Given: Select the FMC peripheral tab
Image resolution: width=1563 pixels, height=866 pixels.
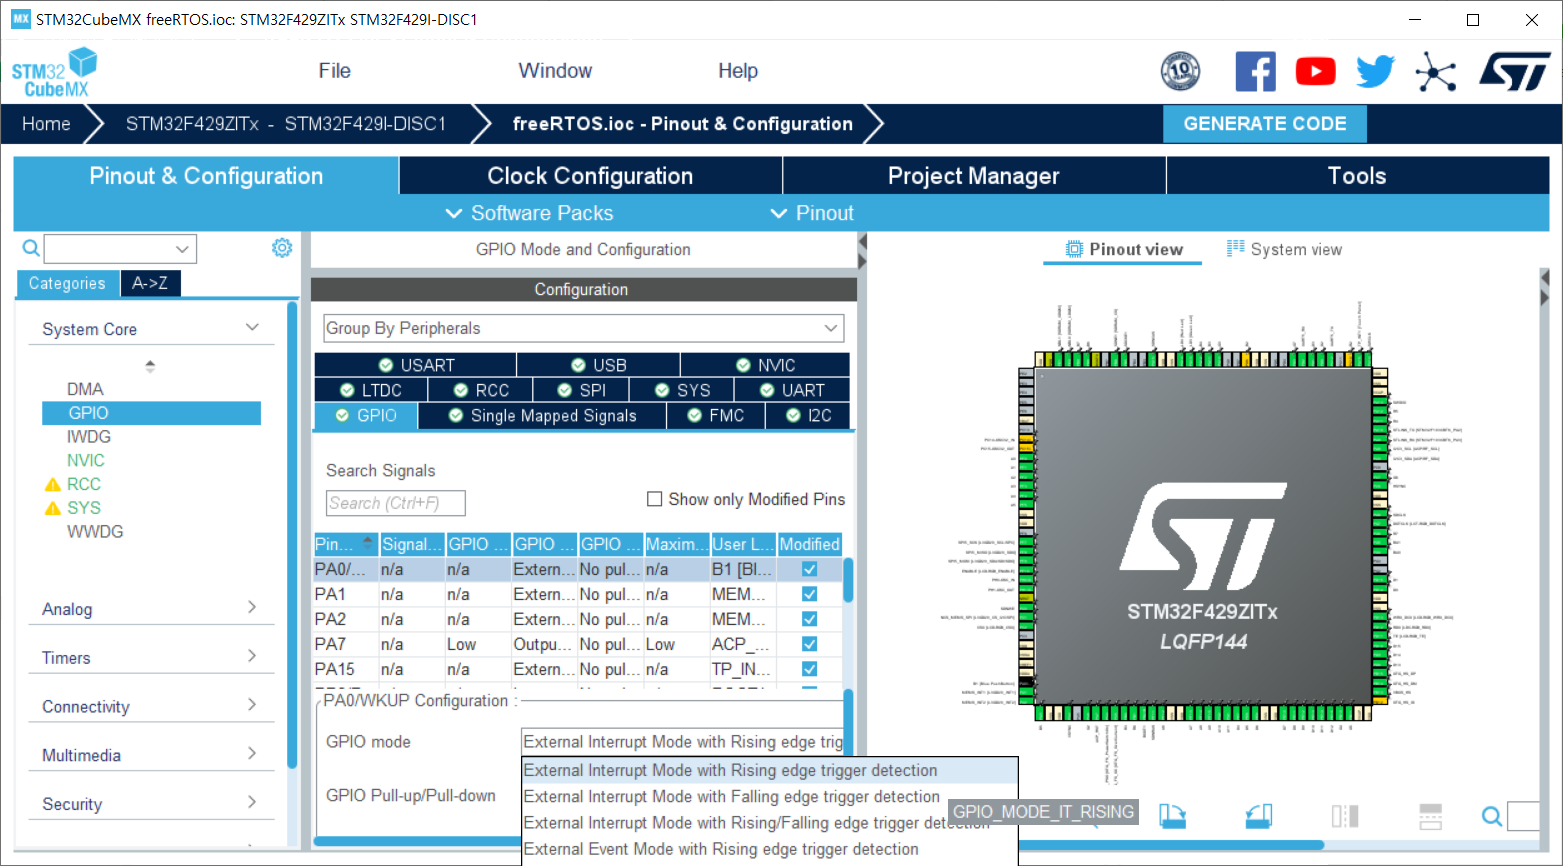Looking at the screenshot, I should point(716,415).
